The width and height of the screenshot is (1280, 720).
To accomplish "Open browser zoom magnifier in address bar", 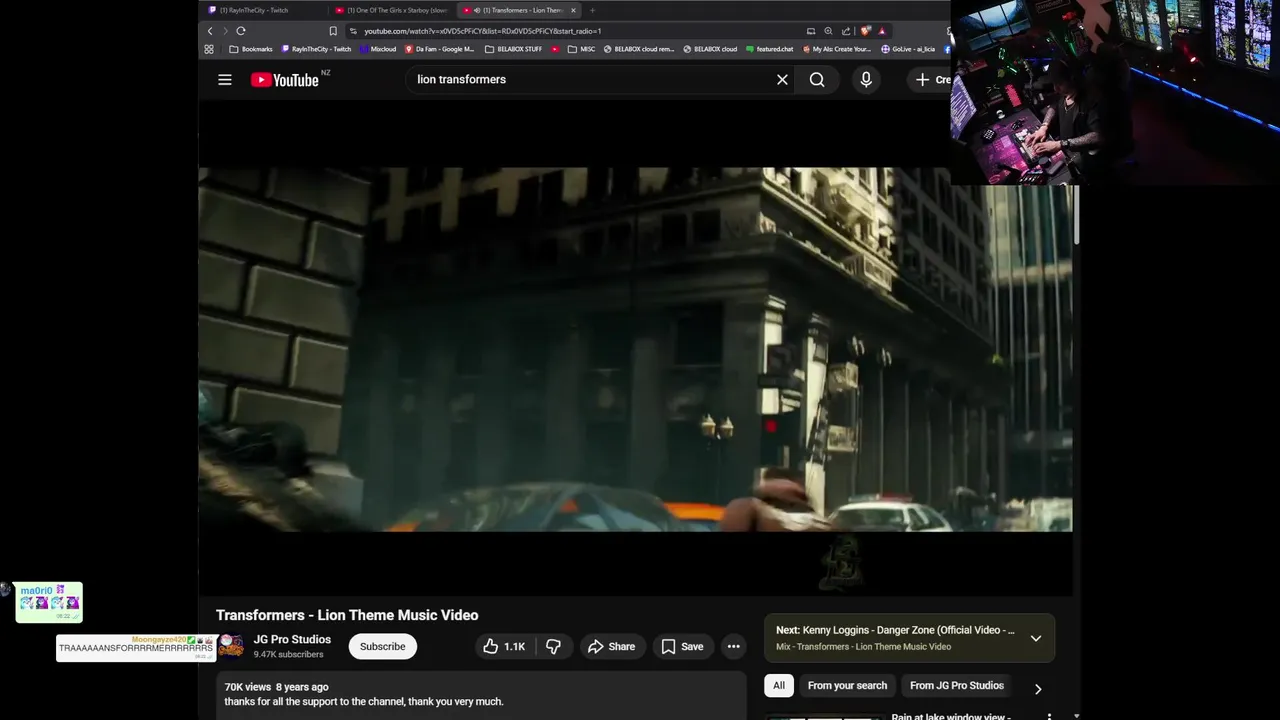I will pyautogui.click(x=828, y=31).
